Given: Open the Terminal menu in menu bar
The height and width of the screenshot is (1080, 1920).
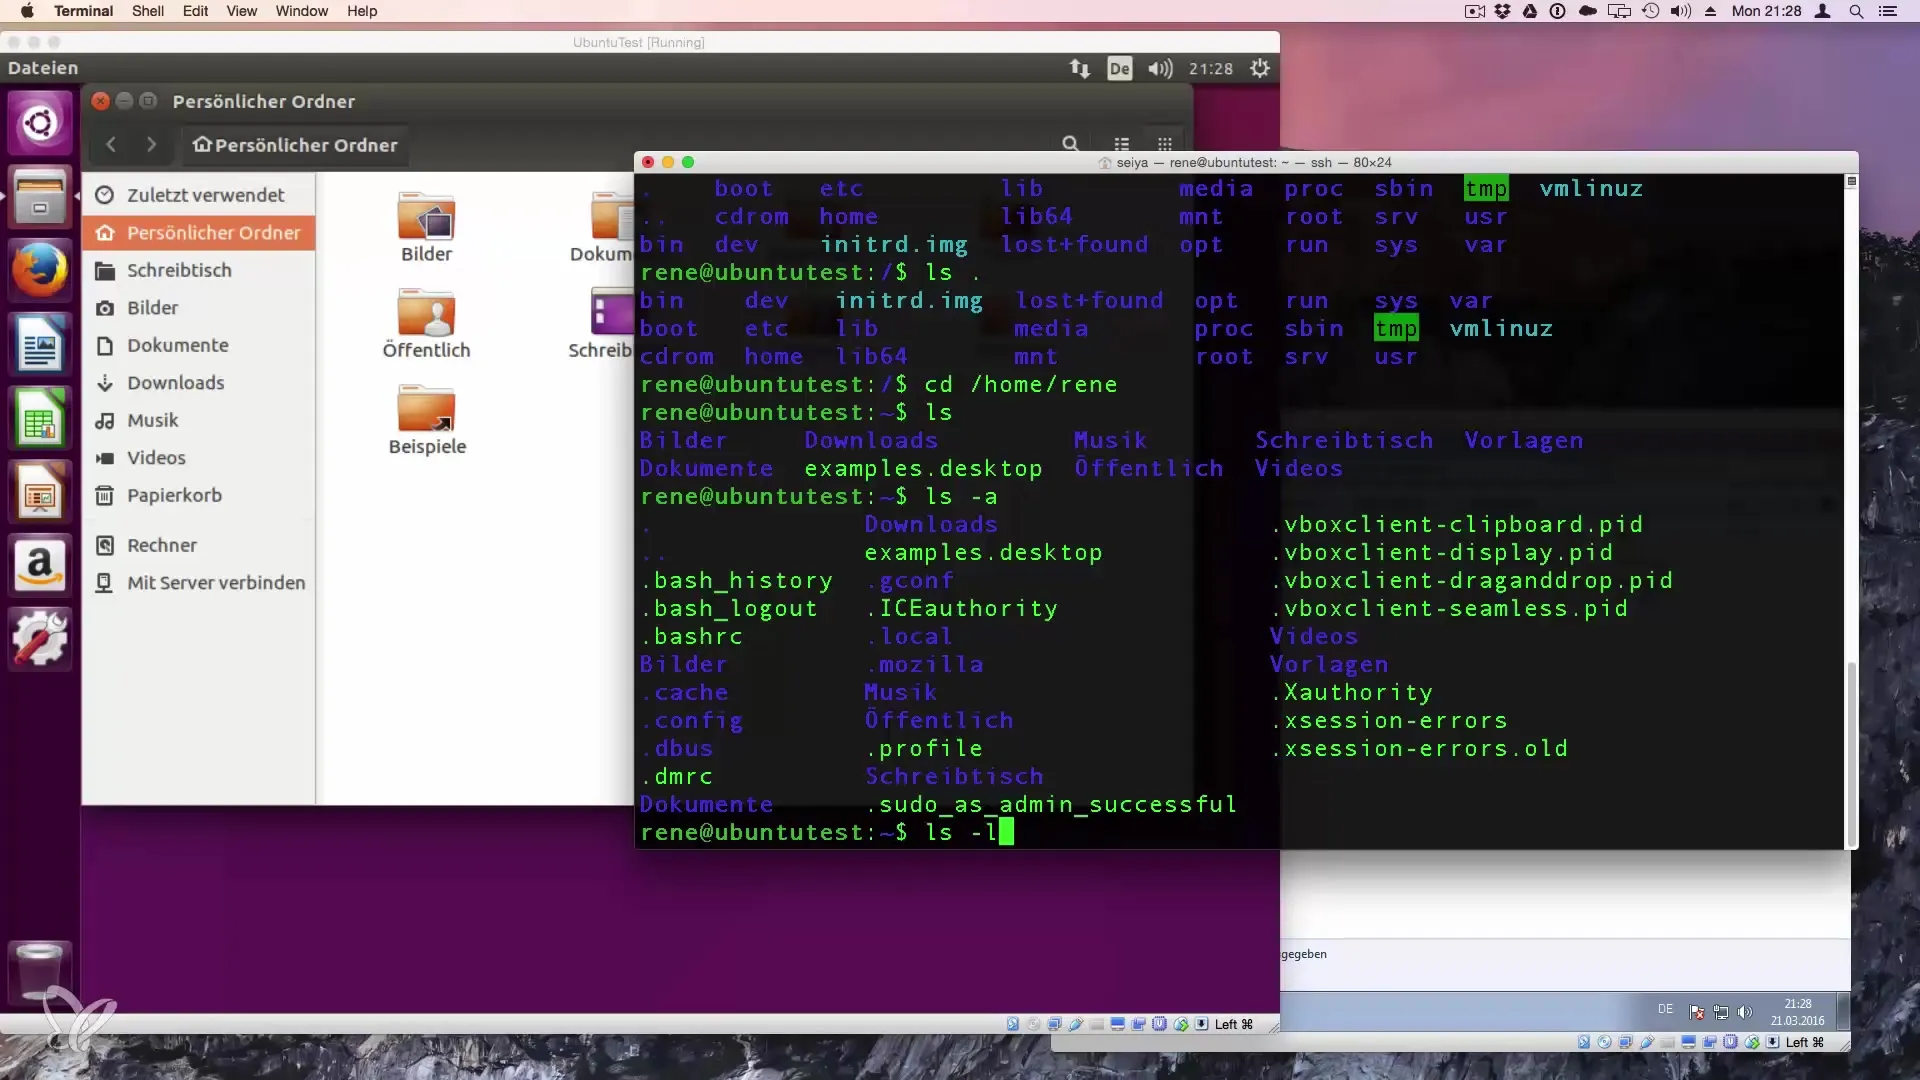Looking at the screenshot, I should coord(83,11).
